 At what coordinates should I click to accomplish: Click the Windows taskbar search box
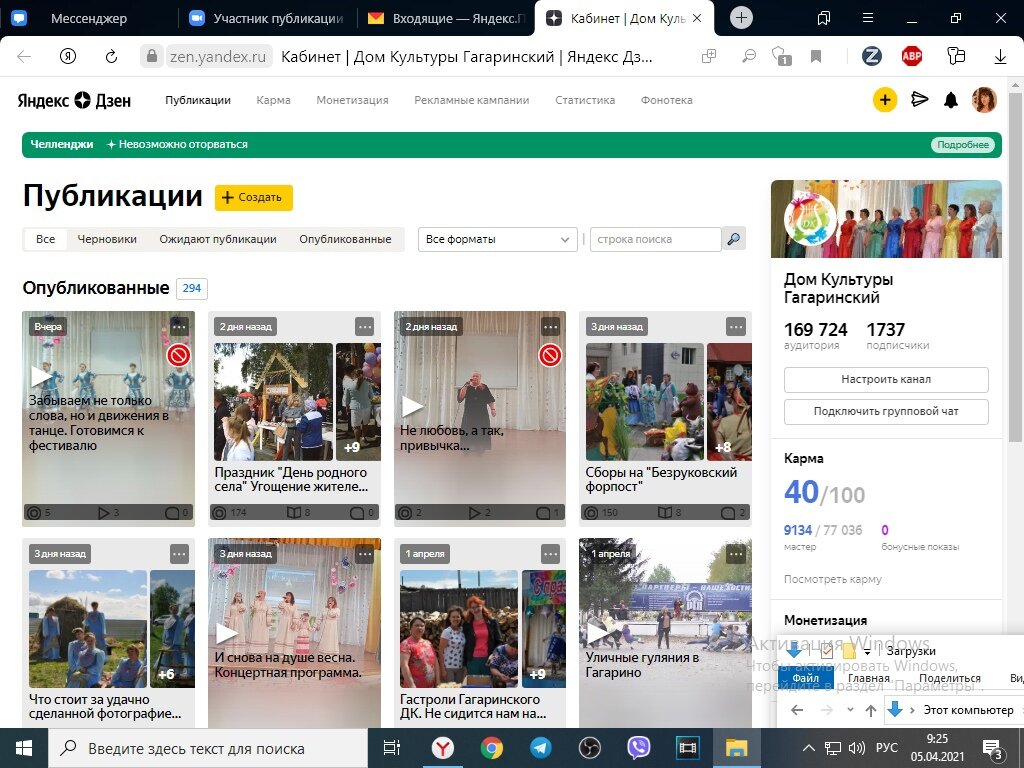point(208,748)
